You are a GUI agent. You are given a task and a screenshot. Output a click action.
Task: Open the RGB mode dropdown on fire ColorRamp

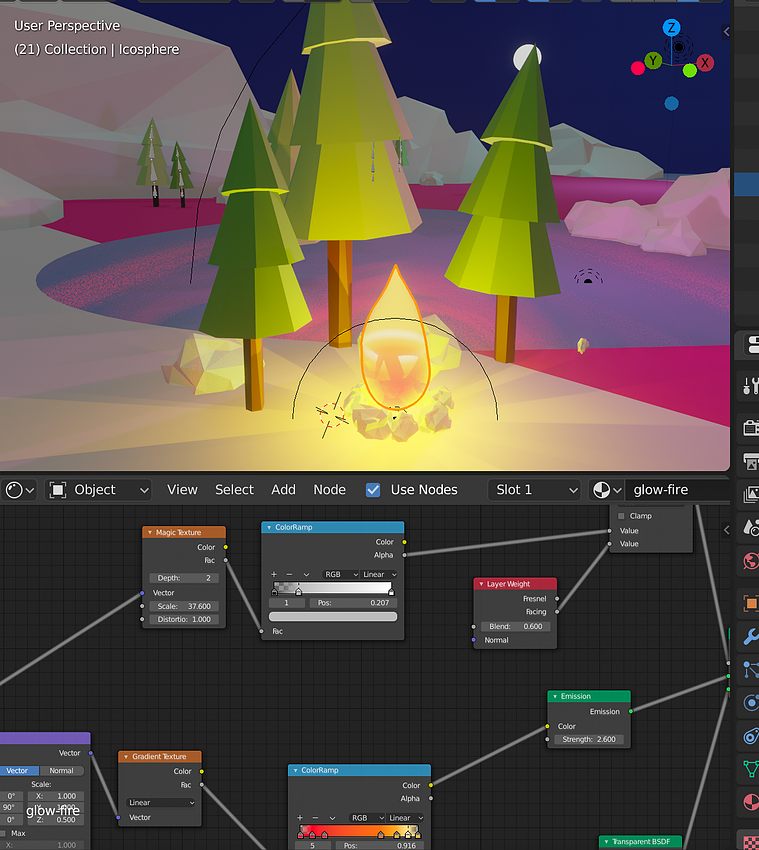pos(367,817)
